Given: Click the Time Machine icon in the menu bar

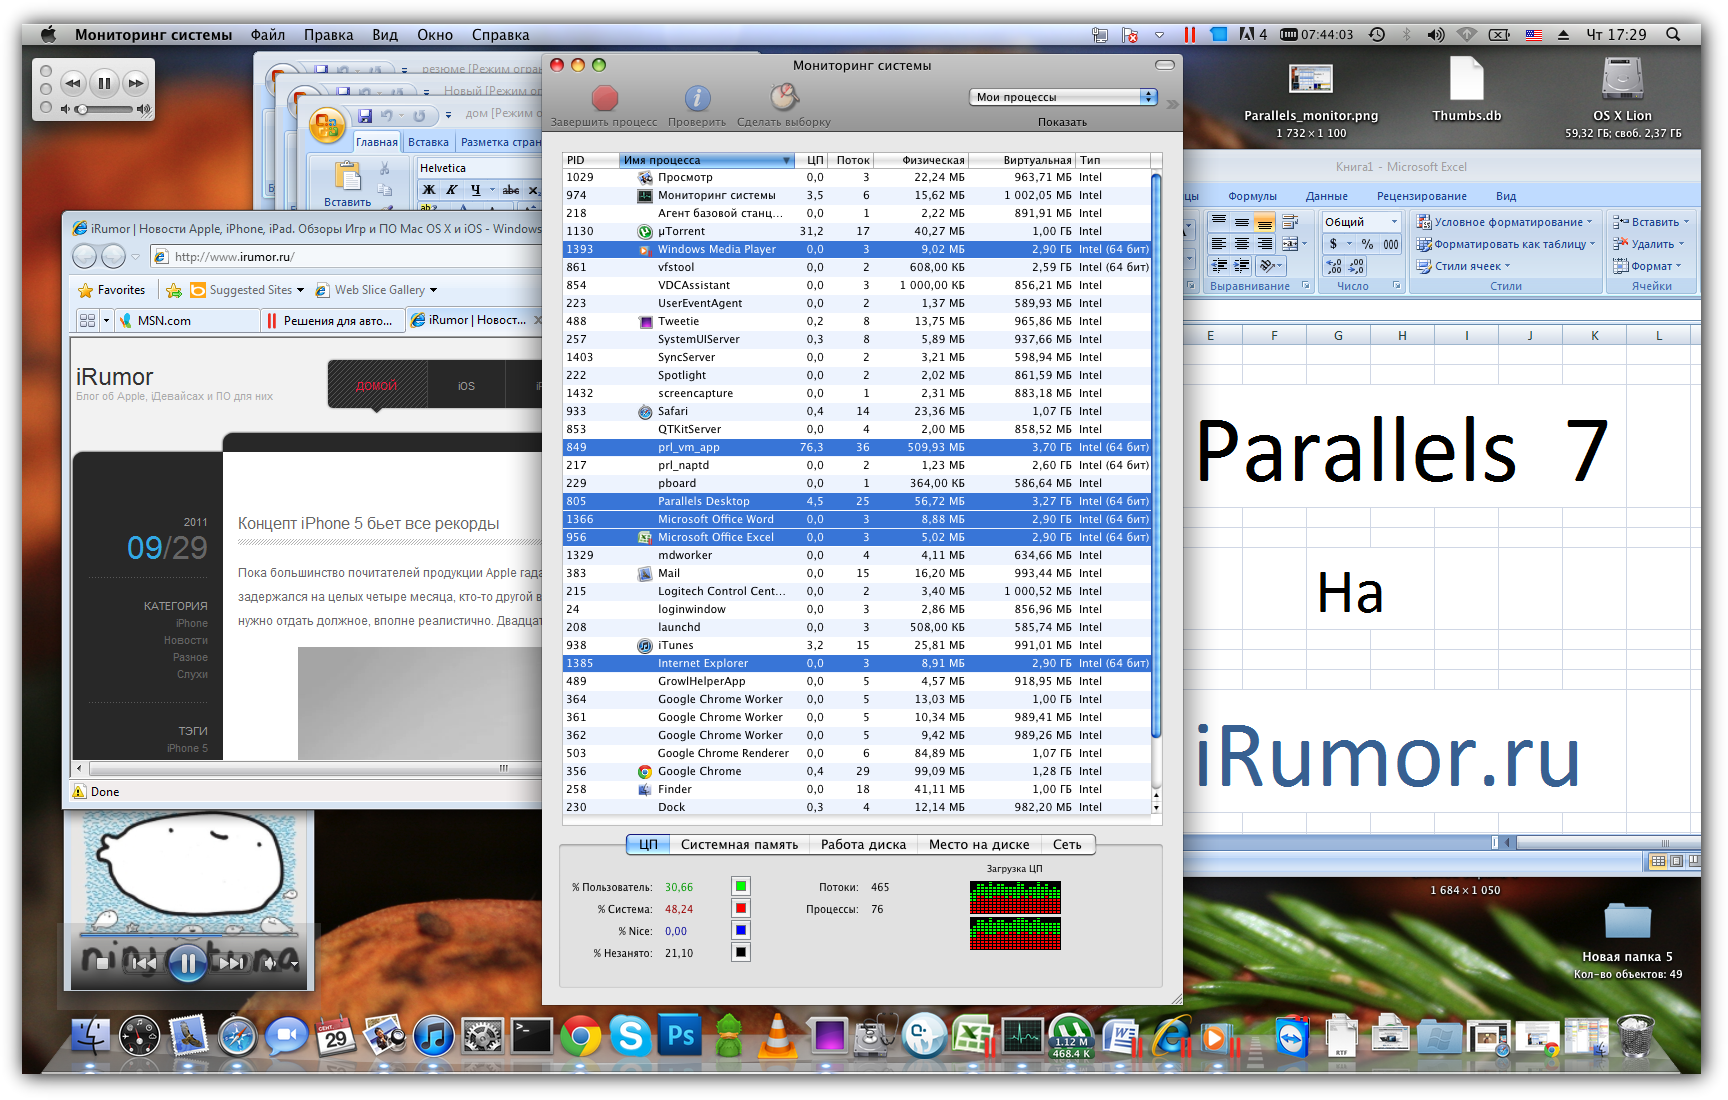Looking at the screenshot, I should coord(1377,34).
